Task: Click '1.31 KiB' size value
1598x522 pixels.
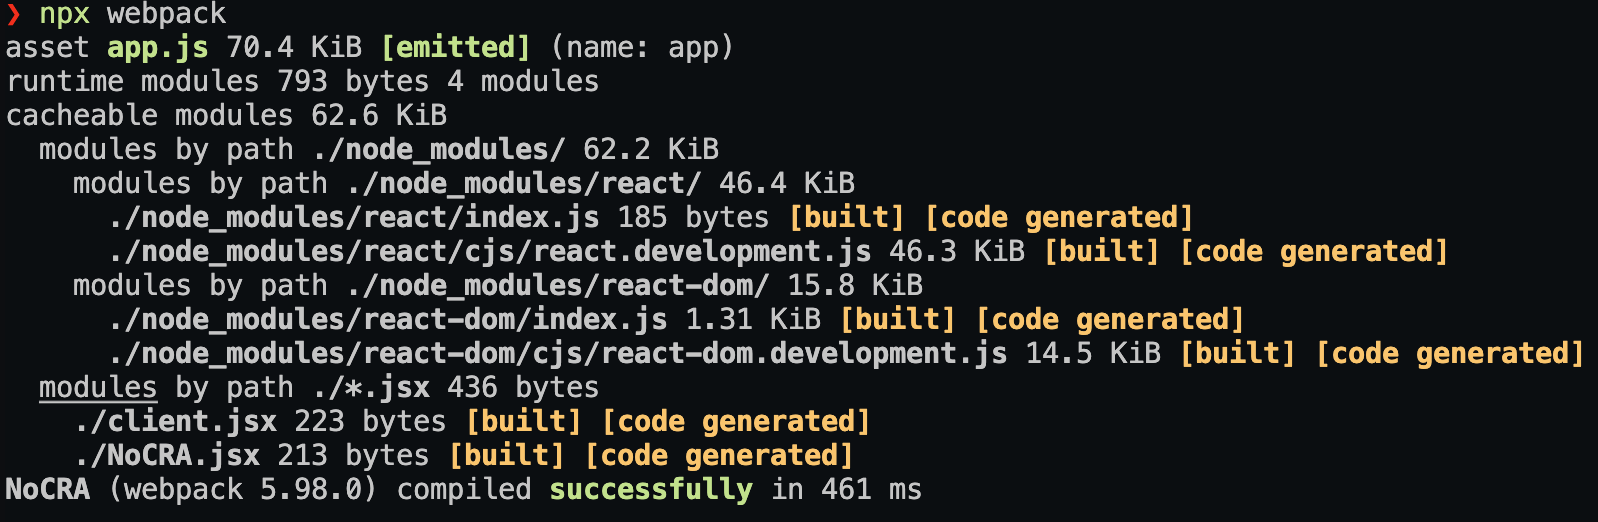Action: tap(753, 320)
